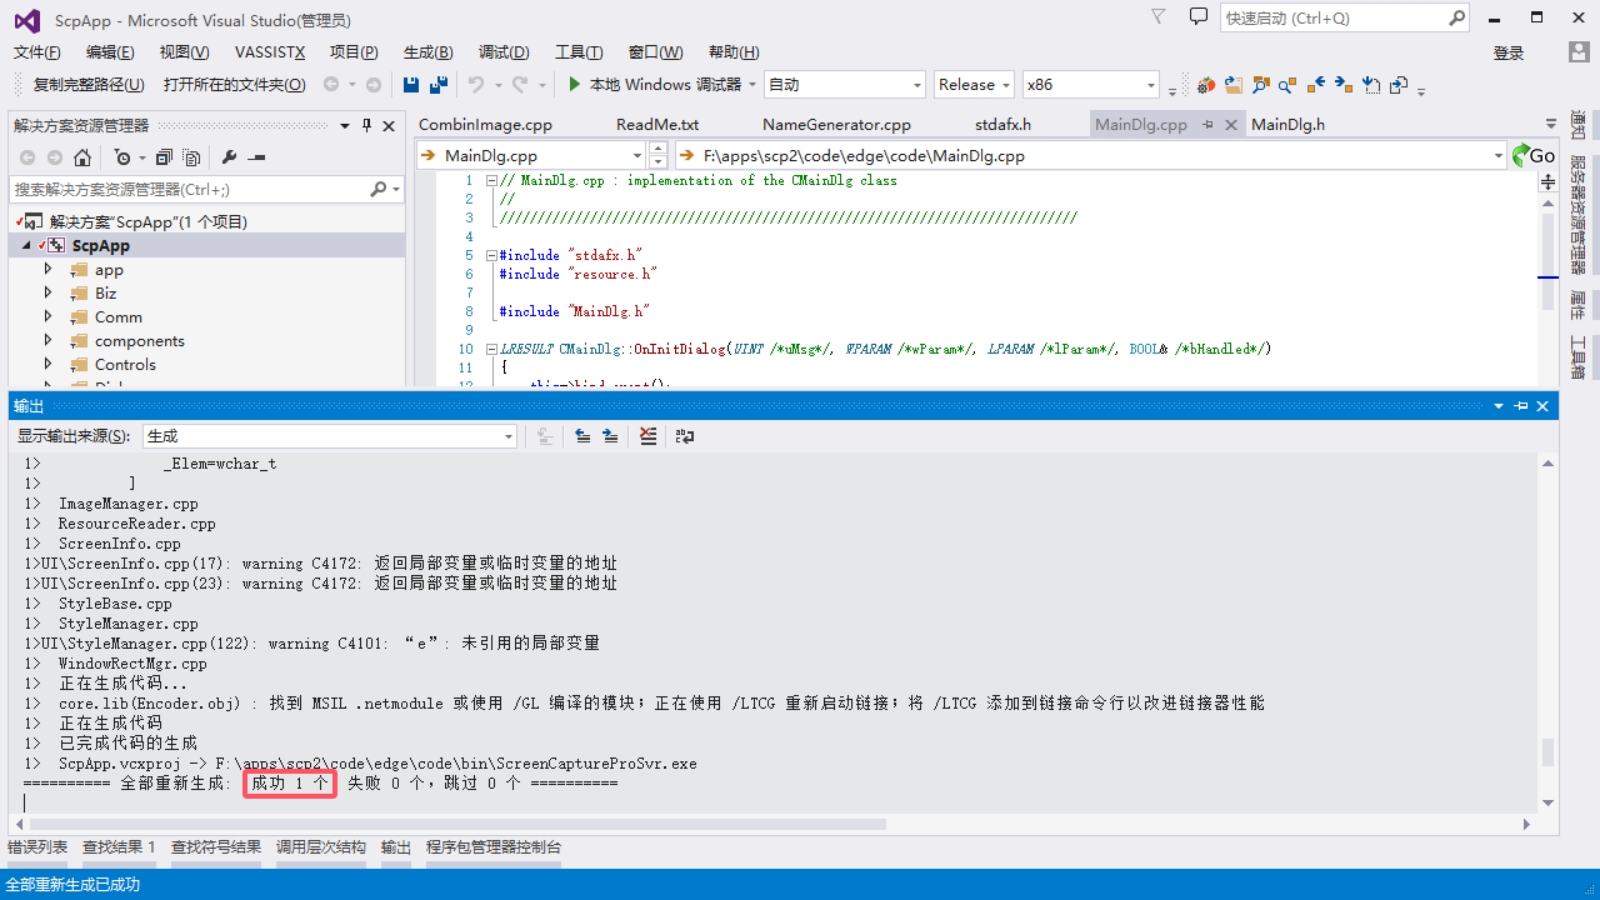Click the green Go arrow button
The image size is (1600, 900).
[1533, 155]
